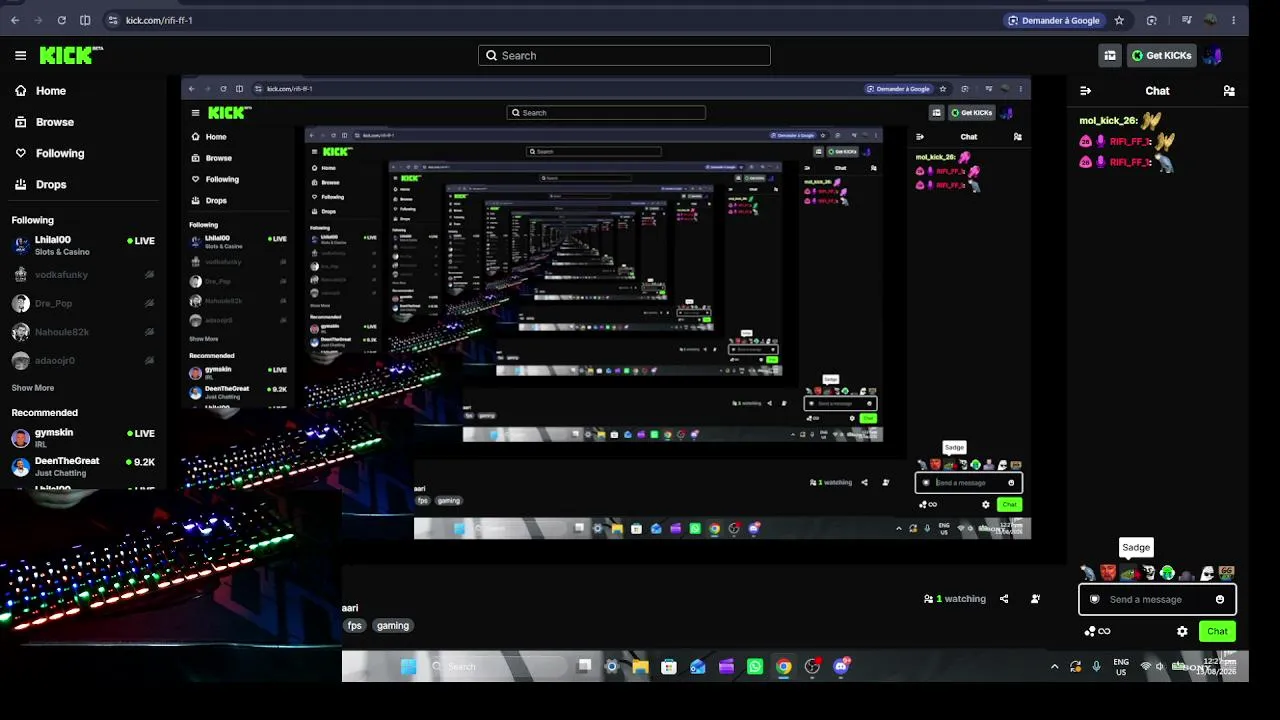Insert the GG quick emote
The image size is (1280, 720).
tap(1226, 573)
